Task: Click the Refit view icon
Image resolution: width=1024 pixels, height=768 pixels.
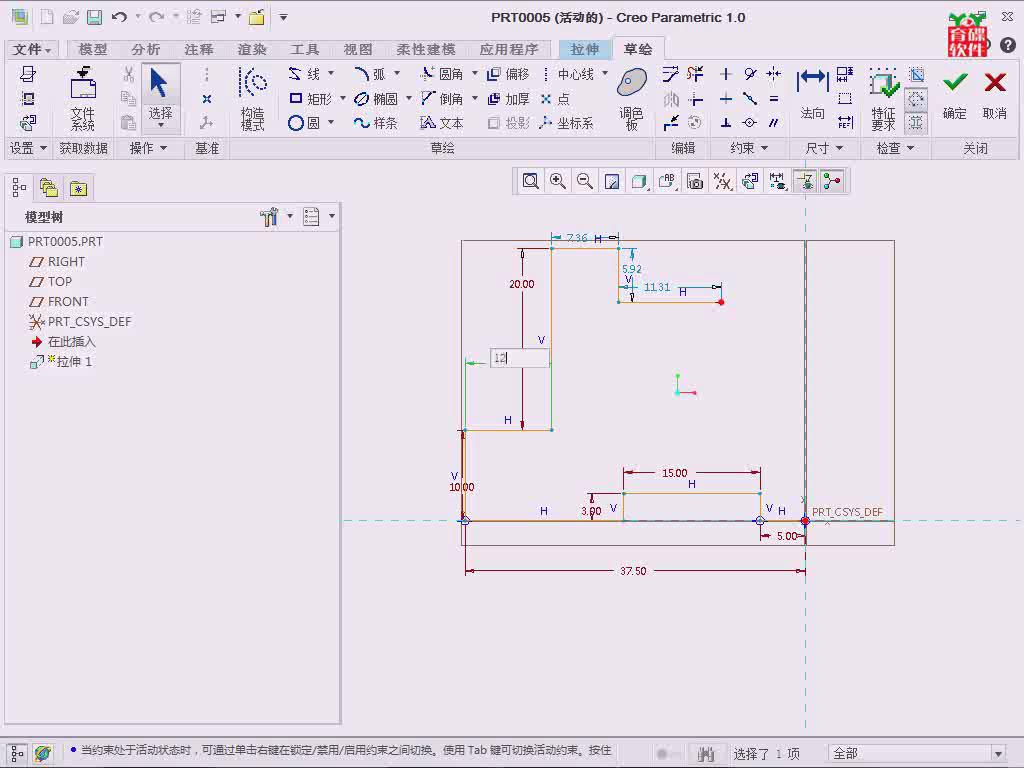Action: coord(530,181)
